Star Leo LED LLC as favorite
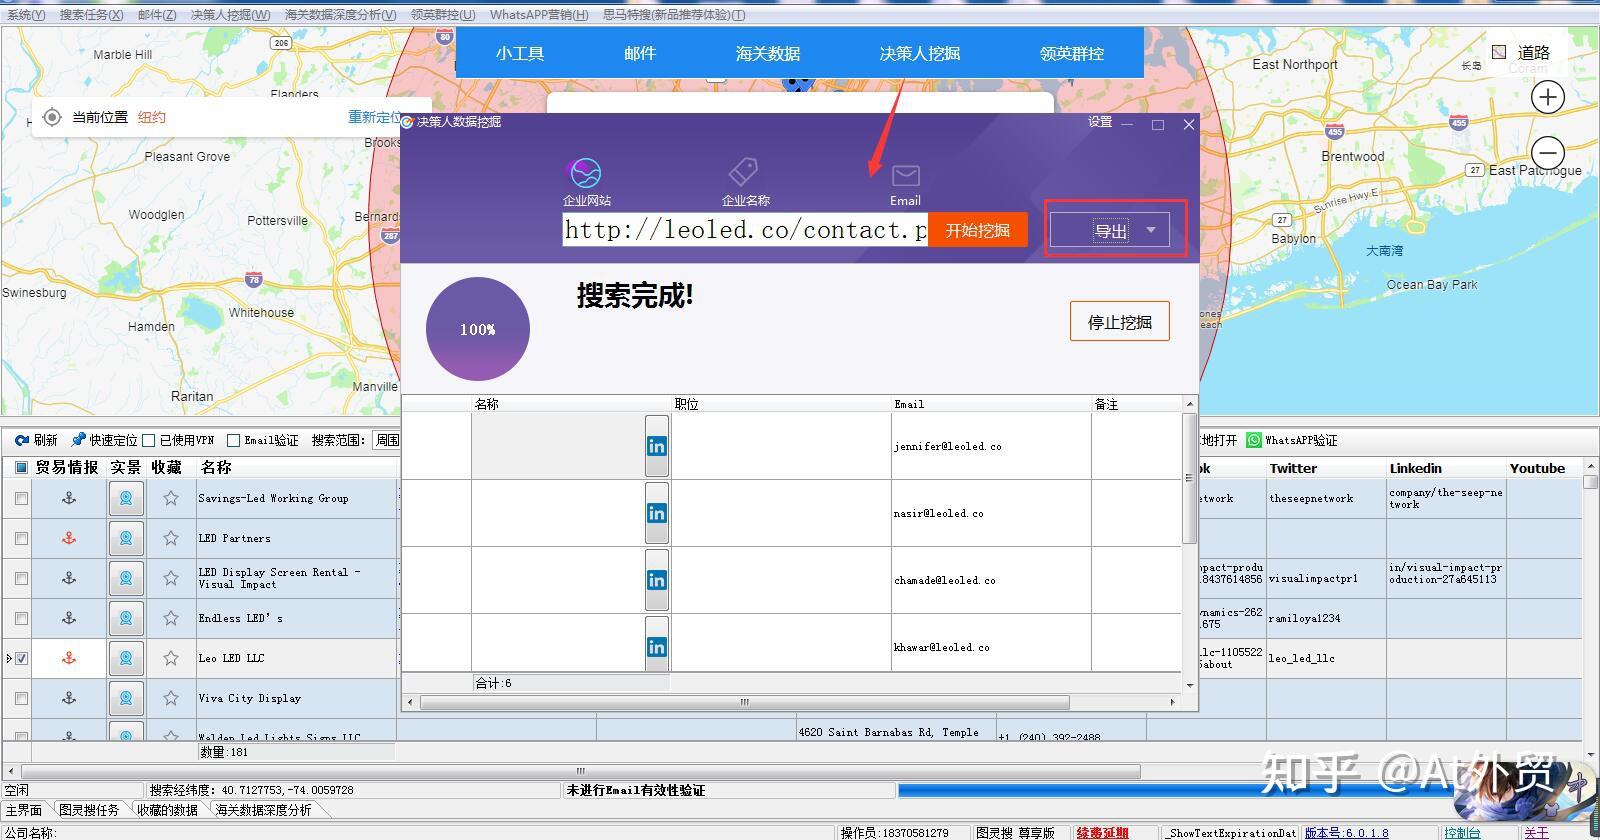The width and height of the screenshot is (1600, 840). tap(171, 658)
